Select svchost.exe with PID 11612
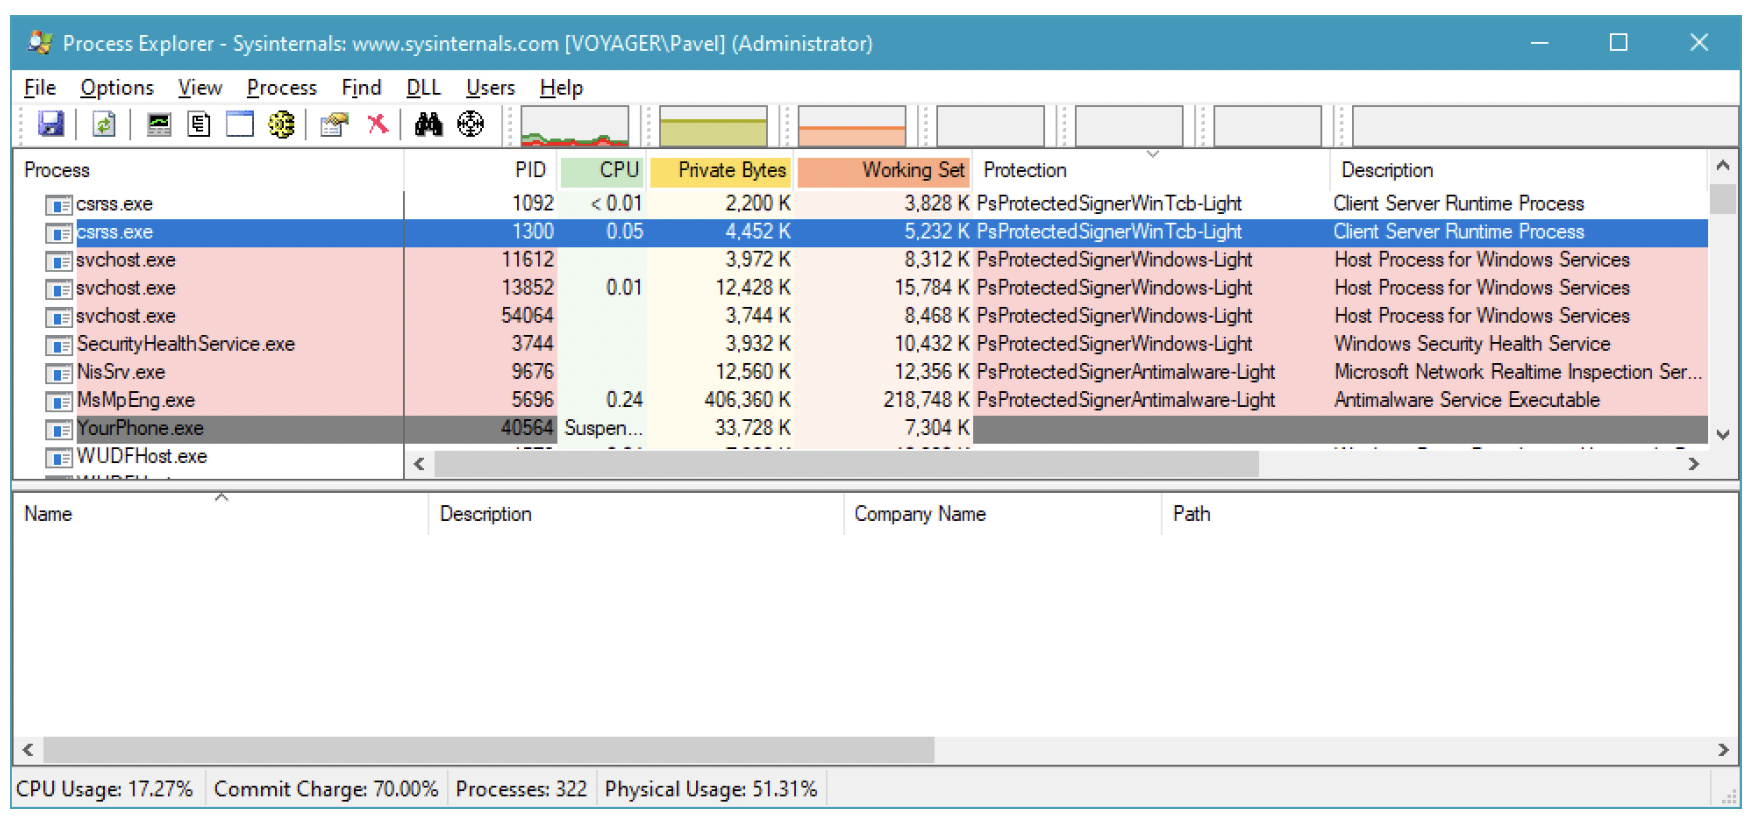Viewport: 1754px width, 826px height. (x=861, y=260)
